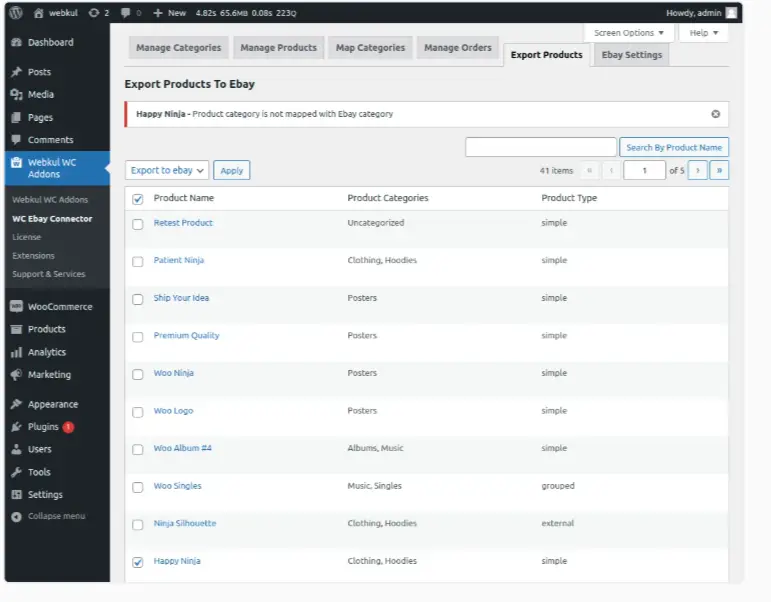The width and height of the screenshot is (771, 602).
Task: Open the Ebay Settings tab
Action: (630, 55)
